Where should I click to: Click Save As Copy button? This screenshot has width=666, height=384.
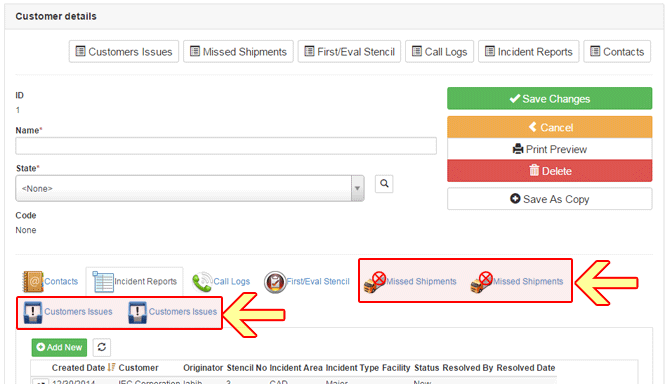pos(549,199)
